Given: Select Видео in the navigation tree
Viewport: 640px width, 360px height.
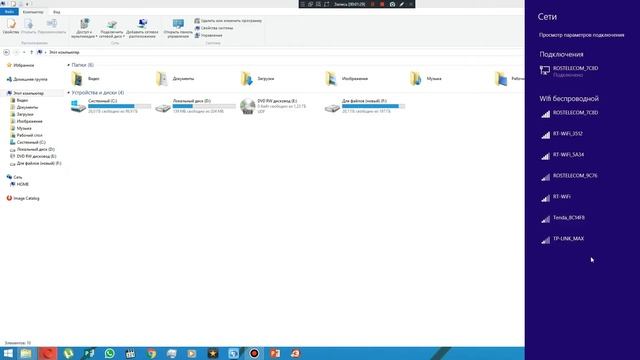Looking at the screenshot, I should [x=19, y=100].
